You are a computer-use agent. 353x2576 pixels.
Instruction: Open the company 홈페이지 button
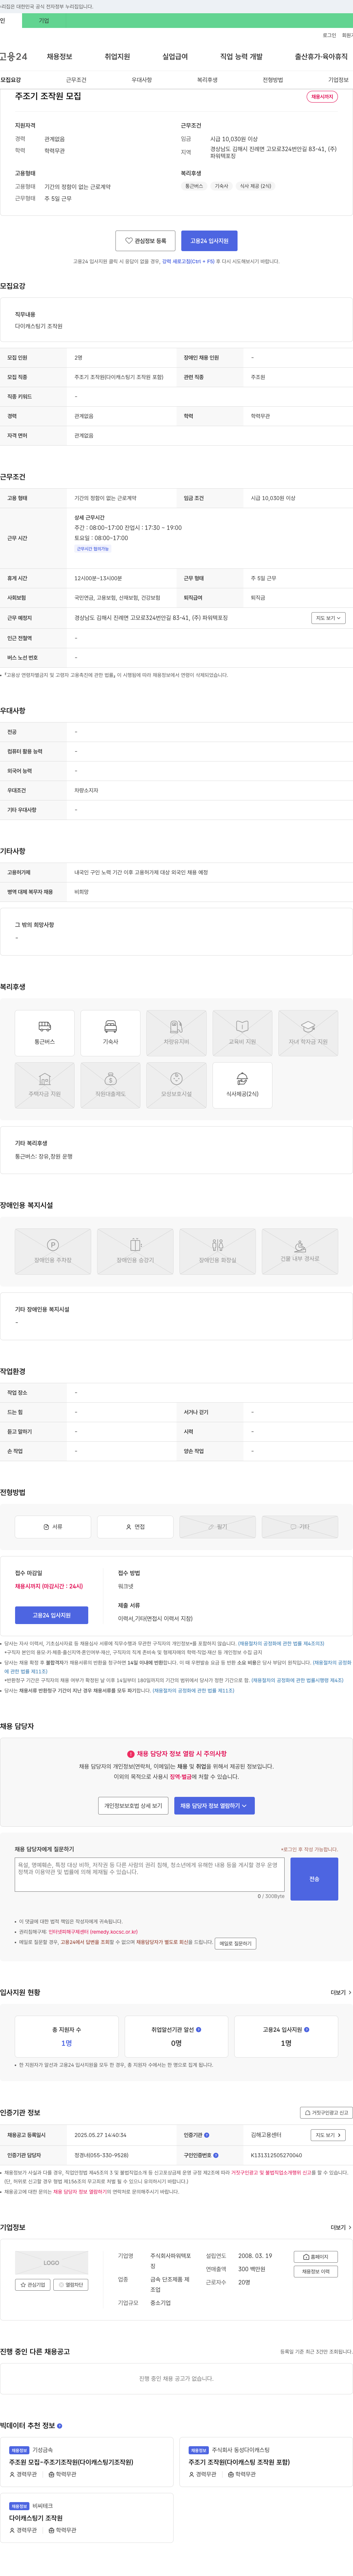point(315,2257)
